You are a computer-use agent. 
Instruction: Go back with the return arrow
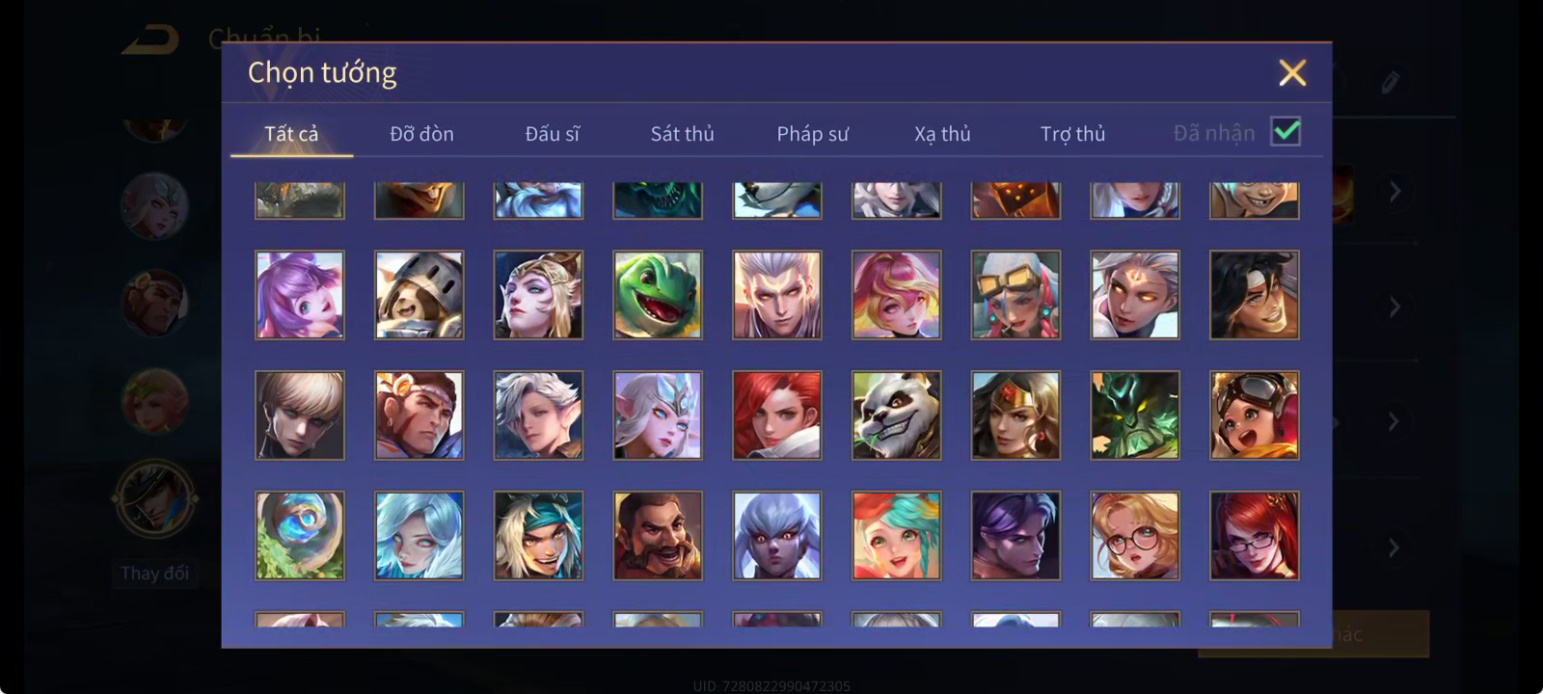pyautogui.click(x=151, y=40)
